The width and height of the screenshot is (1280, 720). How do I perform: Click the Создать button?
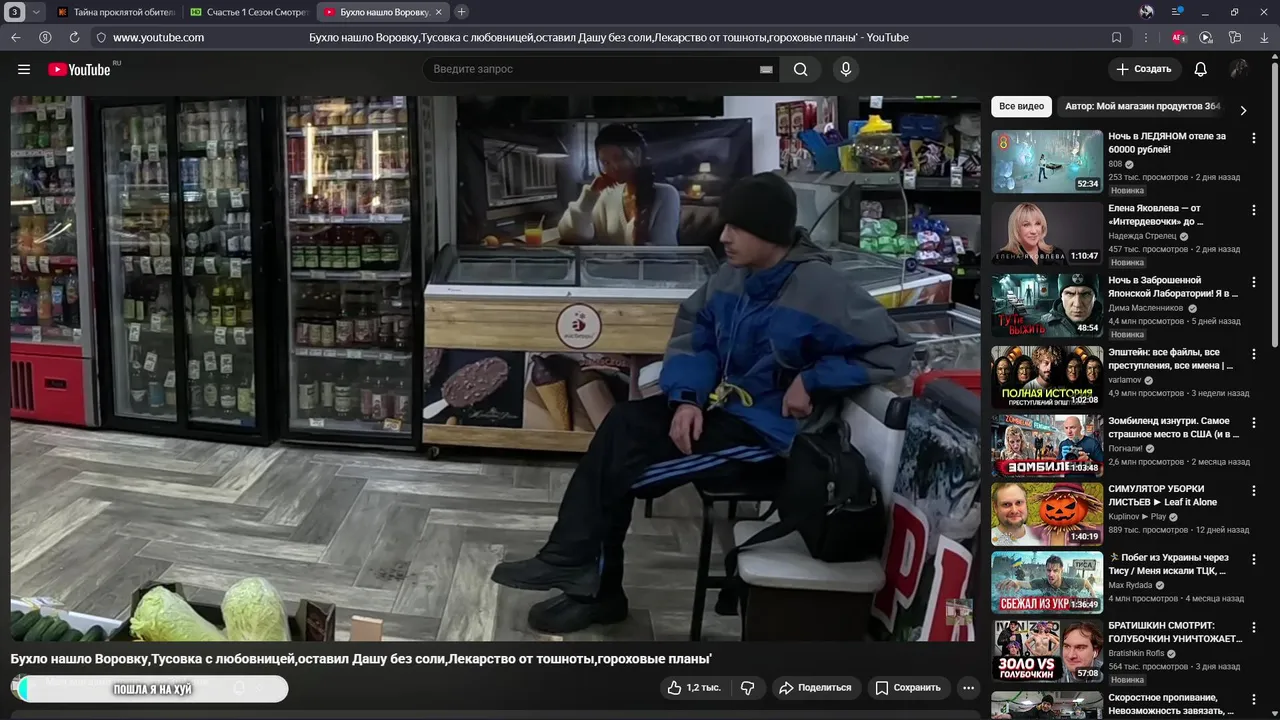[1144, 69]
